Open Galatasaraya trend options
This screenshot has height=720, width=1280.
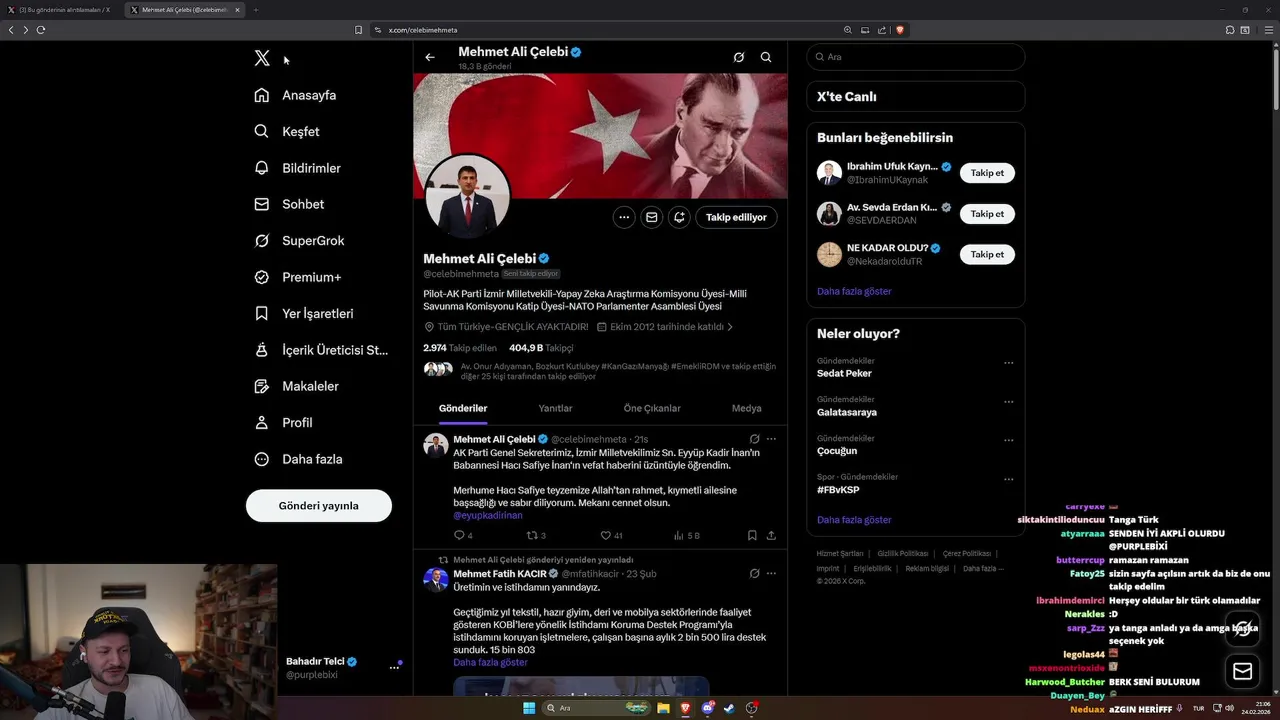1008,402
